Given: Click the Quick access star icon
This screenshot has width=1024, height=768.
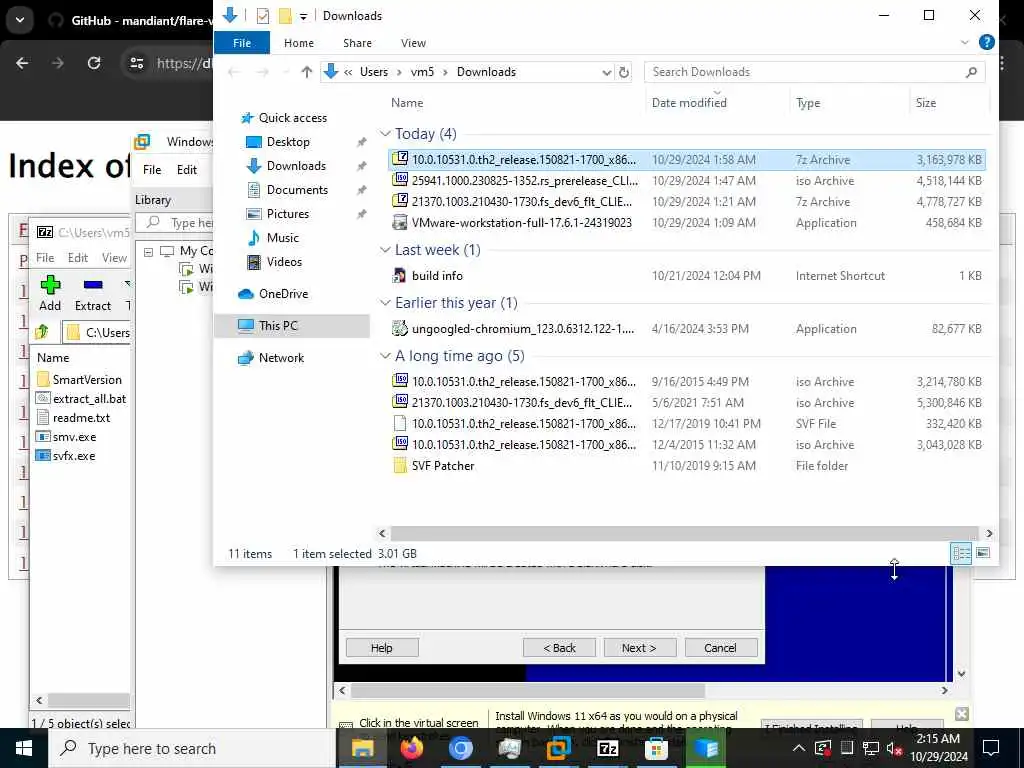Looking at the screenshot, I should (246, 118).
